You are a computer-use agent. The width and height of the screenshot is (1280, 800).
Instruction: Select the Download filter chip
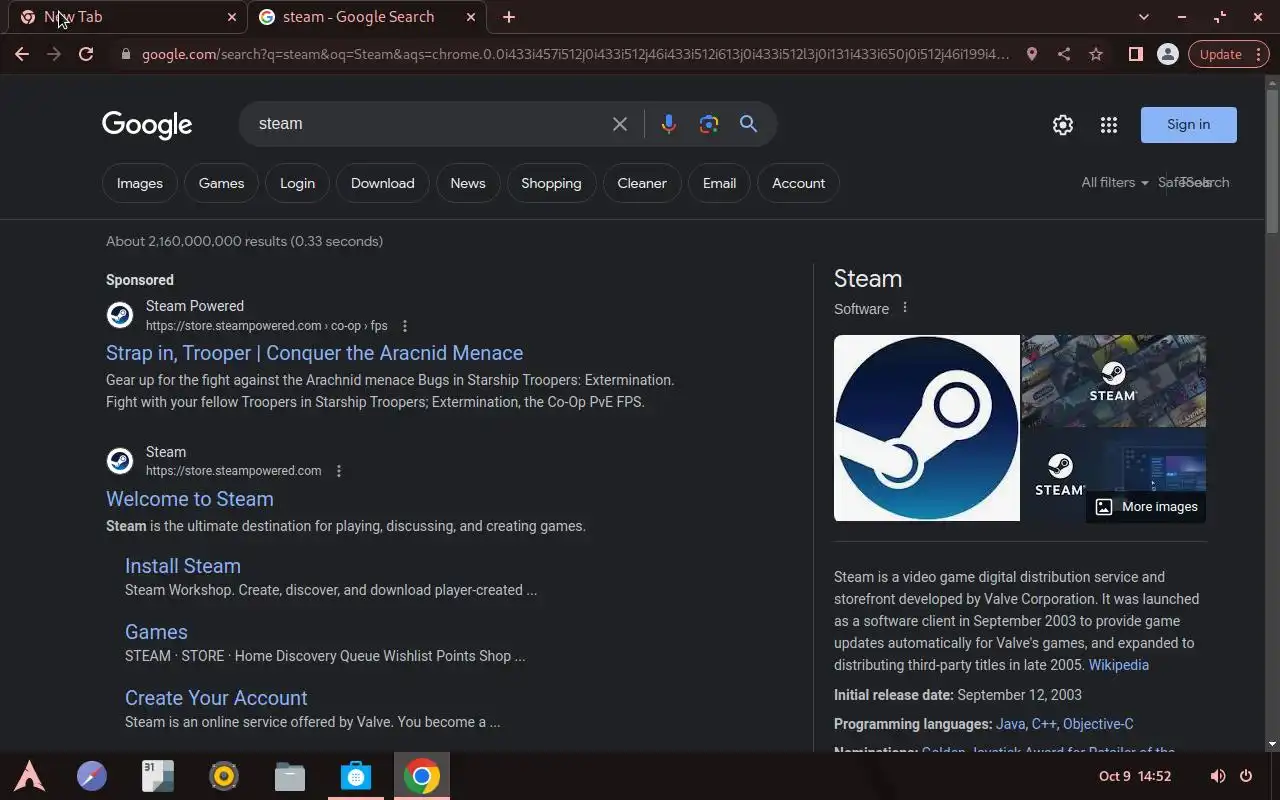pyautogui.click(x=382, y=183)
